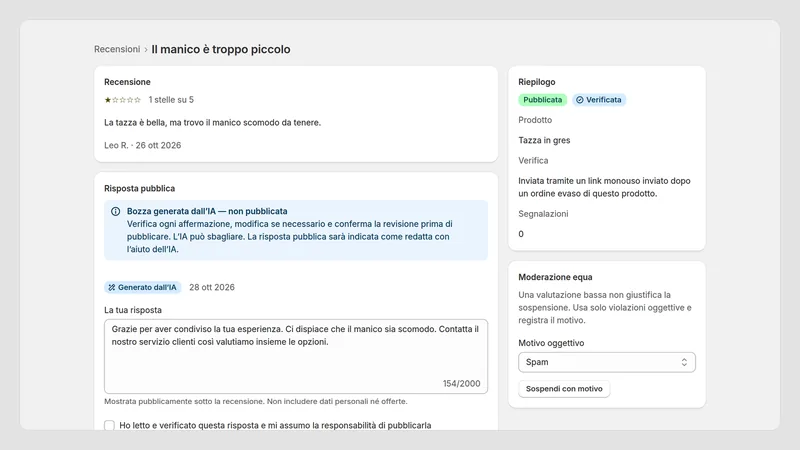Click the Segnalazioni count 0
This screenshot has width=800, height=450.
coord(521,234)
